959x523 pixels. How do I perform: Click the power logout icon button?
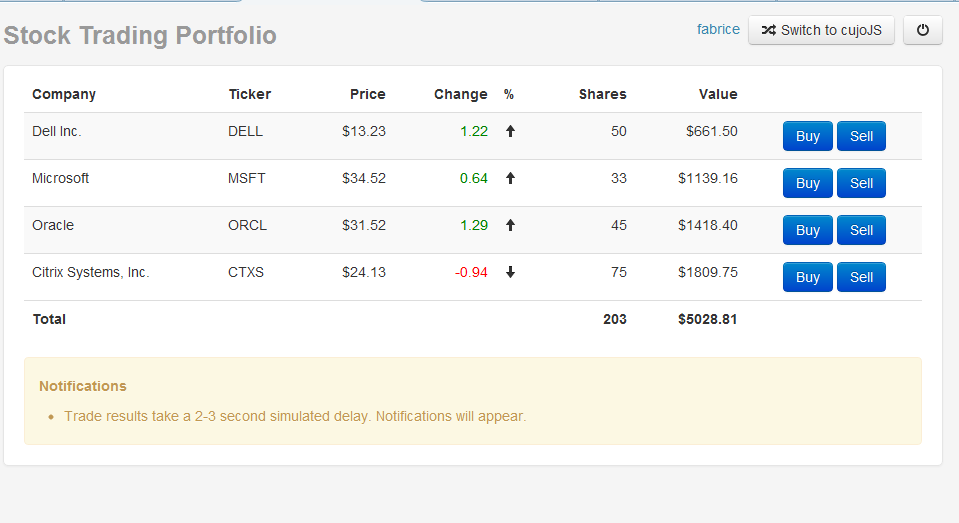(923, 30)
